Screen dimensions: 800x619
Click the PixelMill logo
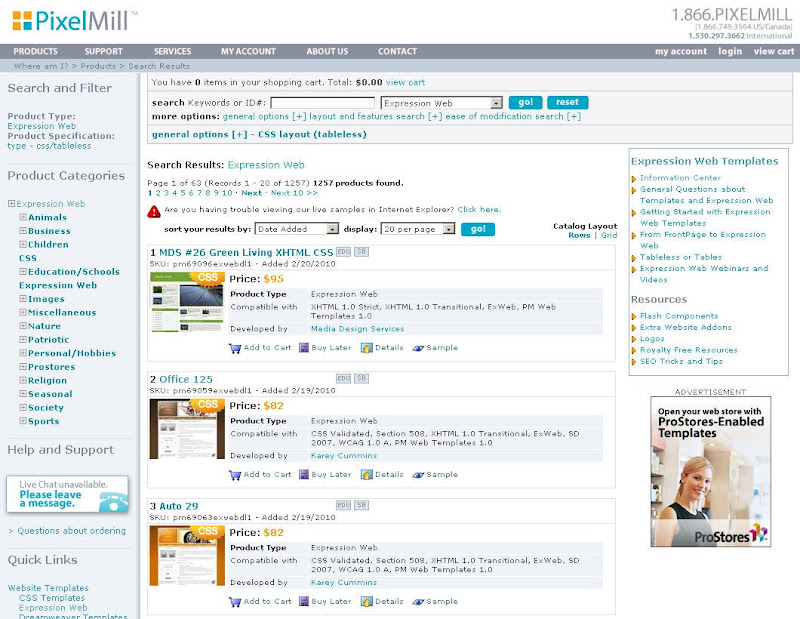[74, 21]
